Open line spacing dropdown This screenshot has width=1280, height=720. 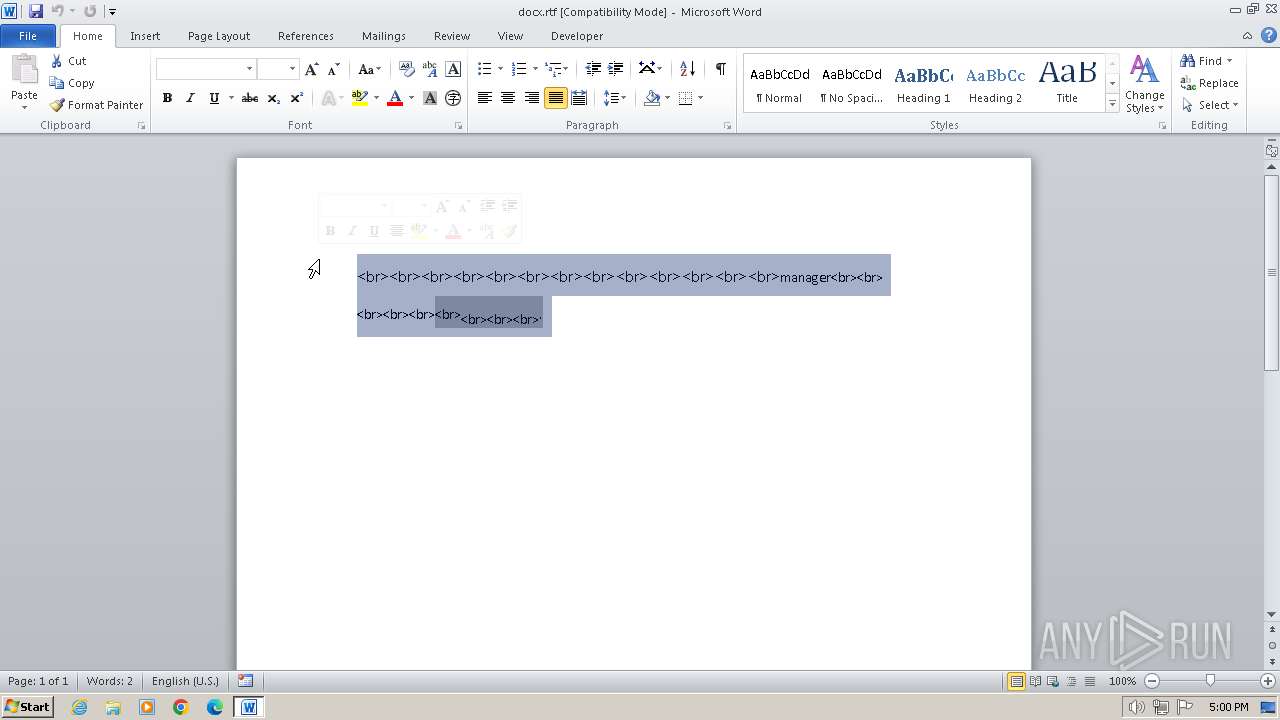coord(615,98)
